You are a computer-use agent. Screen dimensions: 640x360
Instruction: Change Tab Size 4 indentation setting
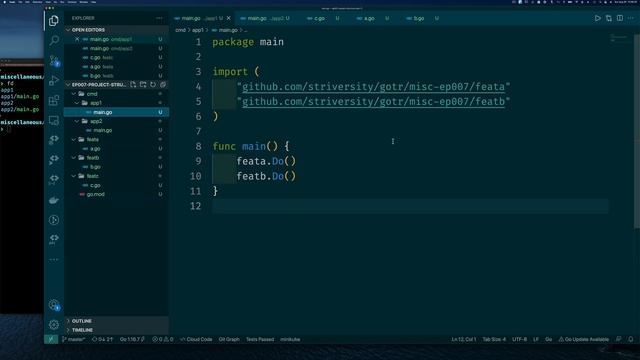pyautogui.click(x=494, y=339)
